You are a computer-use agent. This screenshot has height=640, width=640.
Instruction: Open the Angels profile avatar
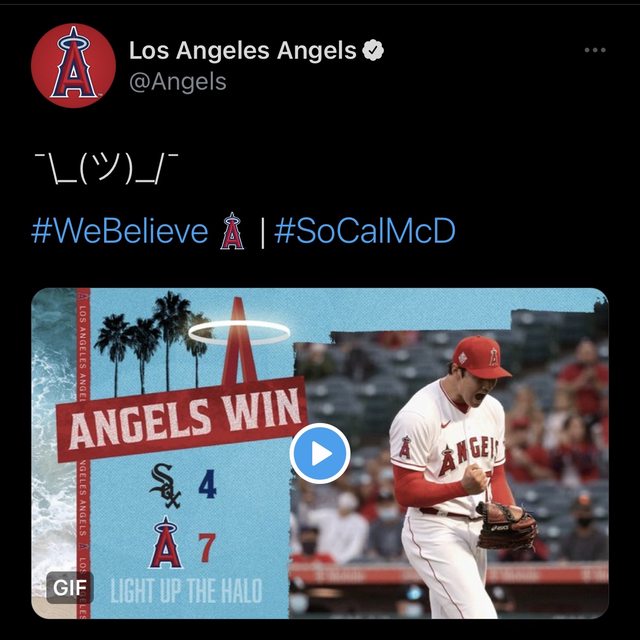click(x=73, y=65)
